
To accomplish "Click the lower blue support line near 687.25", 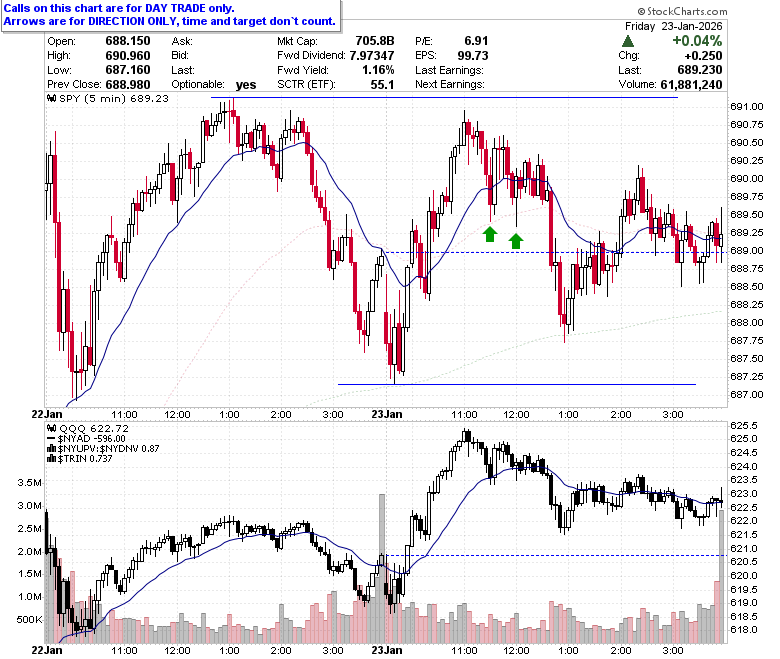I will click(516, 384).
